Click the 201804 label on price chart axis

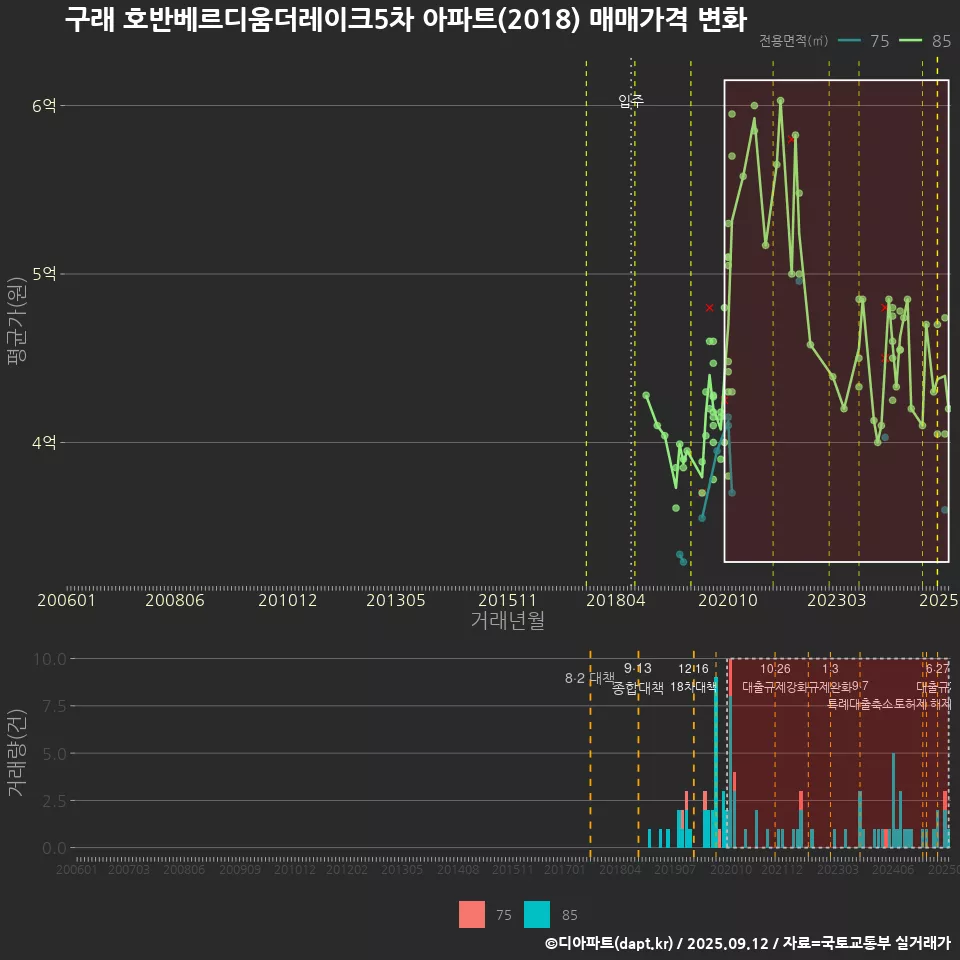point(613,600)
